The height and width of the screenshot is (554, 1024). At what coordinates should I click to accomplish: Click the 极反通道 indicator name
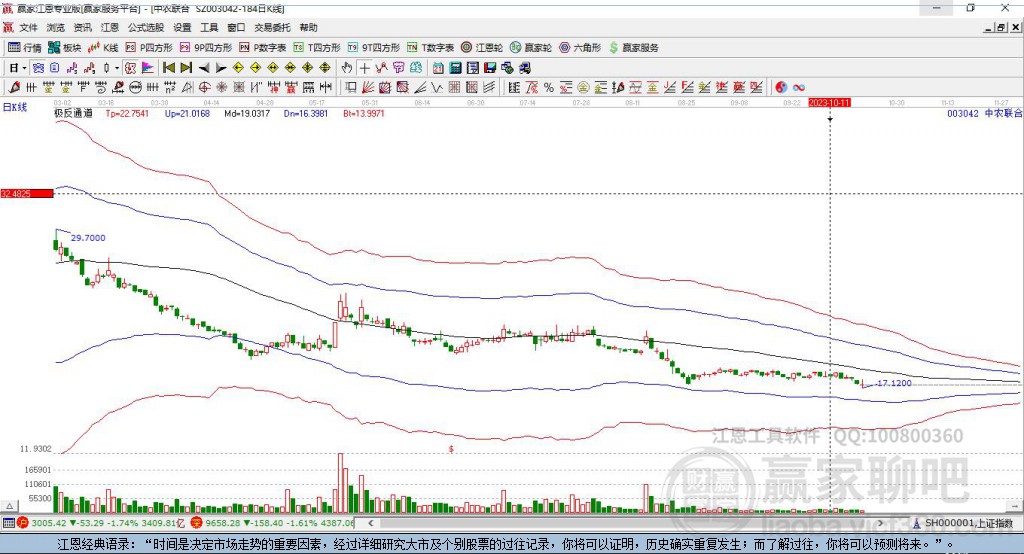(x=73, y=113)
